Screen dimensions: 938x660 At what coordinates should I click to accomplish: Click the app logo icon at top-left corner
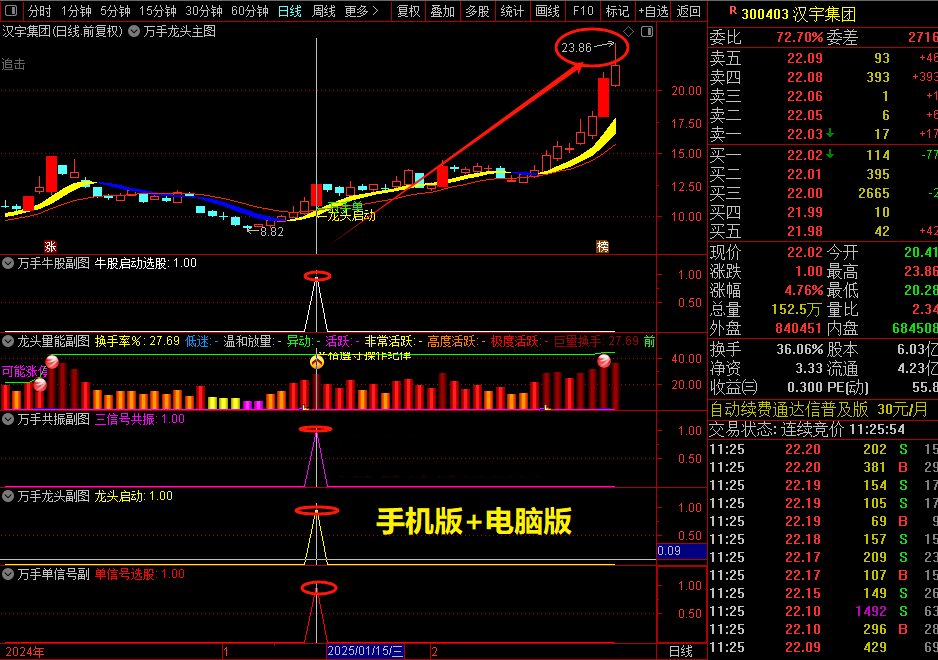coord(9,10)
